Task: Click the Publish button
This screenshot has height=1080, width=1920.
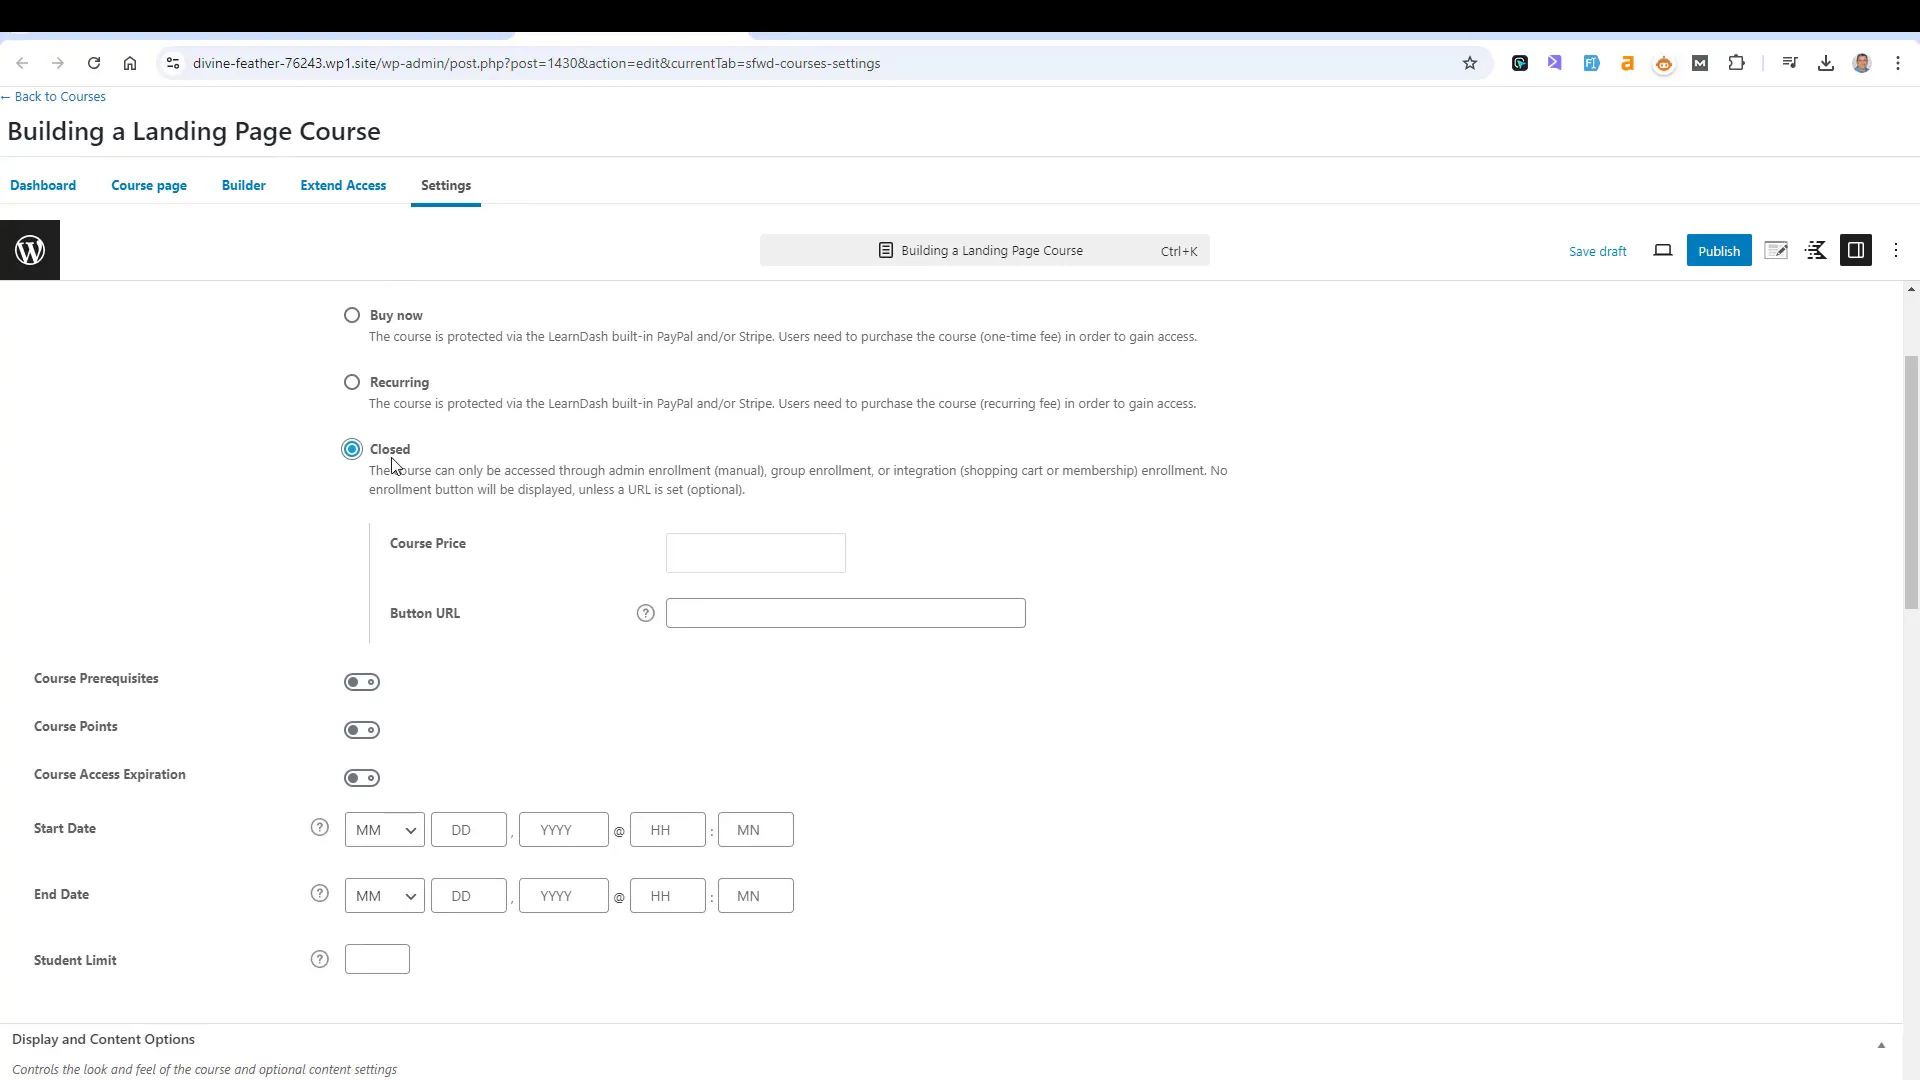Action: click(1720, 251)
